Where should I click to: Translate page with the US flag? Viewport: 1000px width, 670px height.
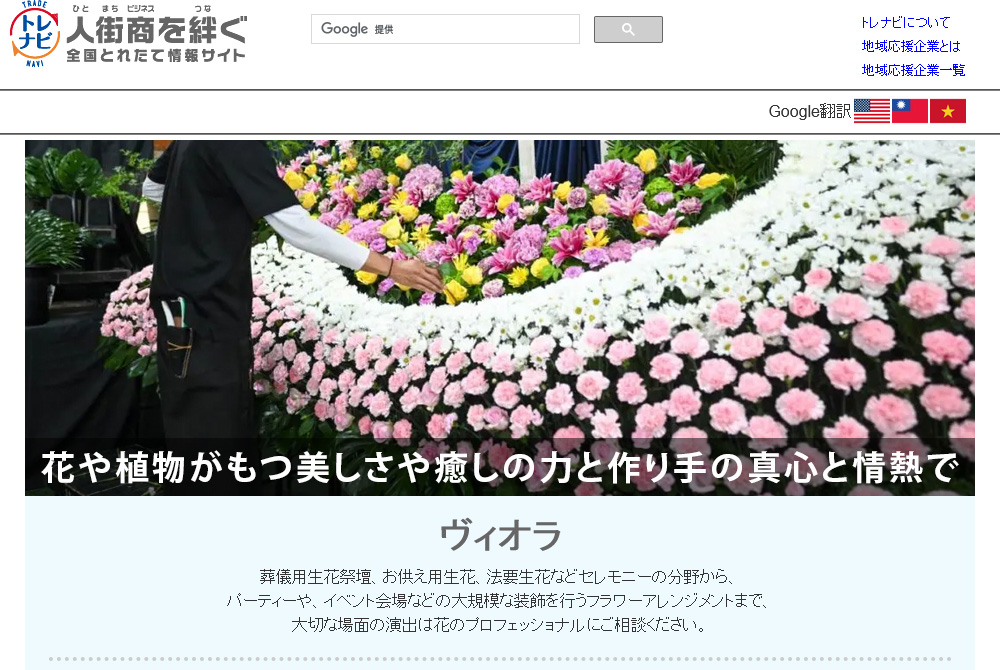(871, 111)
